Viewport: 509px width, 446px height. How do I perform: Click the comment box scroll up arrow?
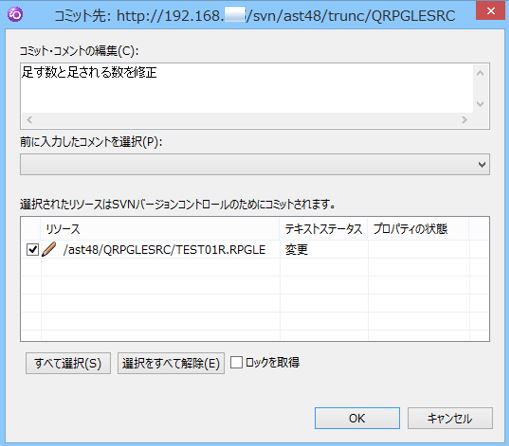480,73
